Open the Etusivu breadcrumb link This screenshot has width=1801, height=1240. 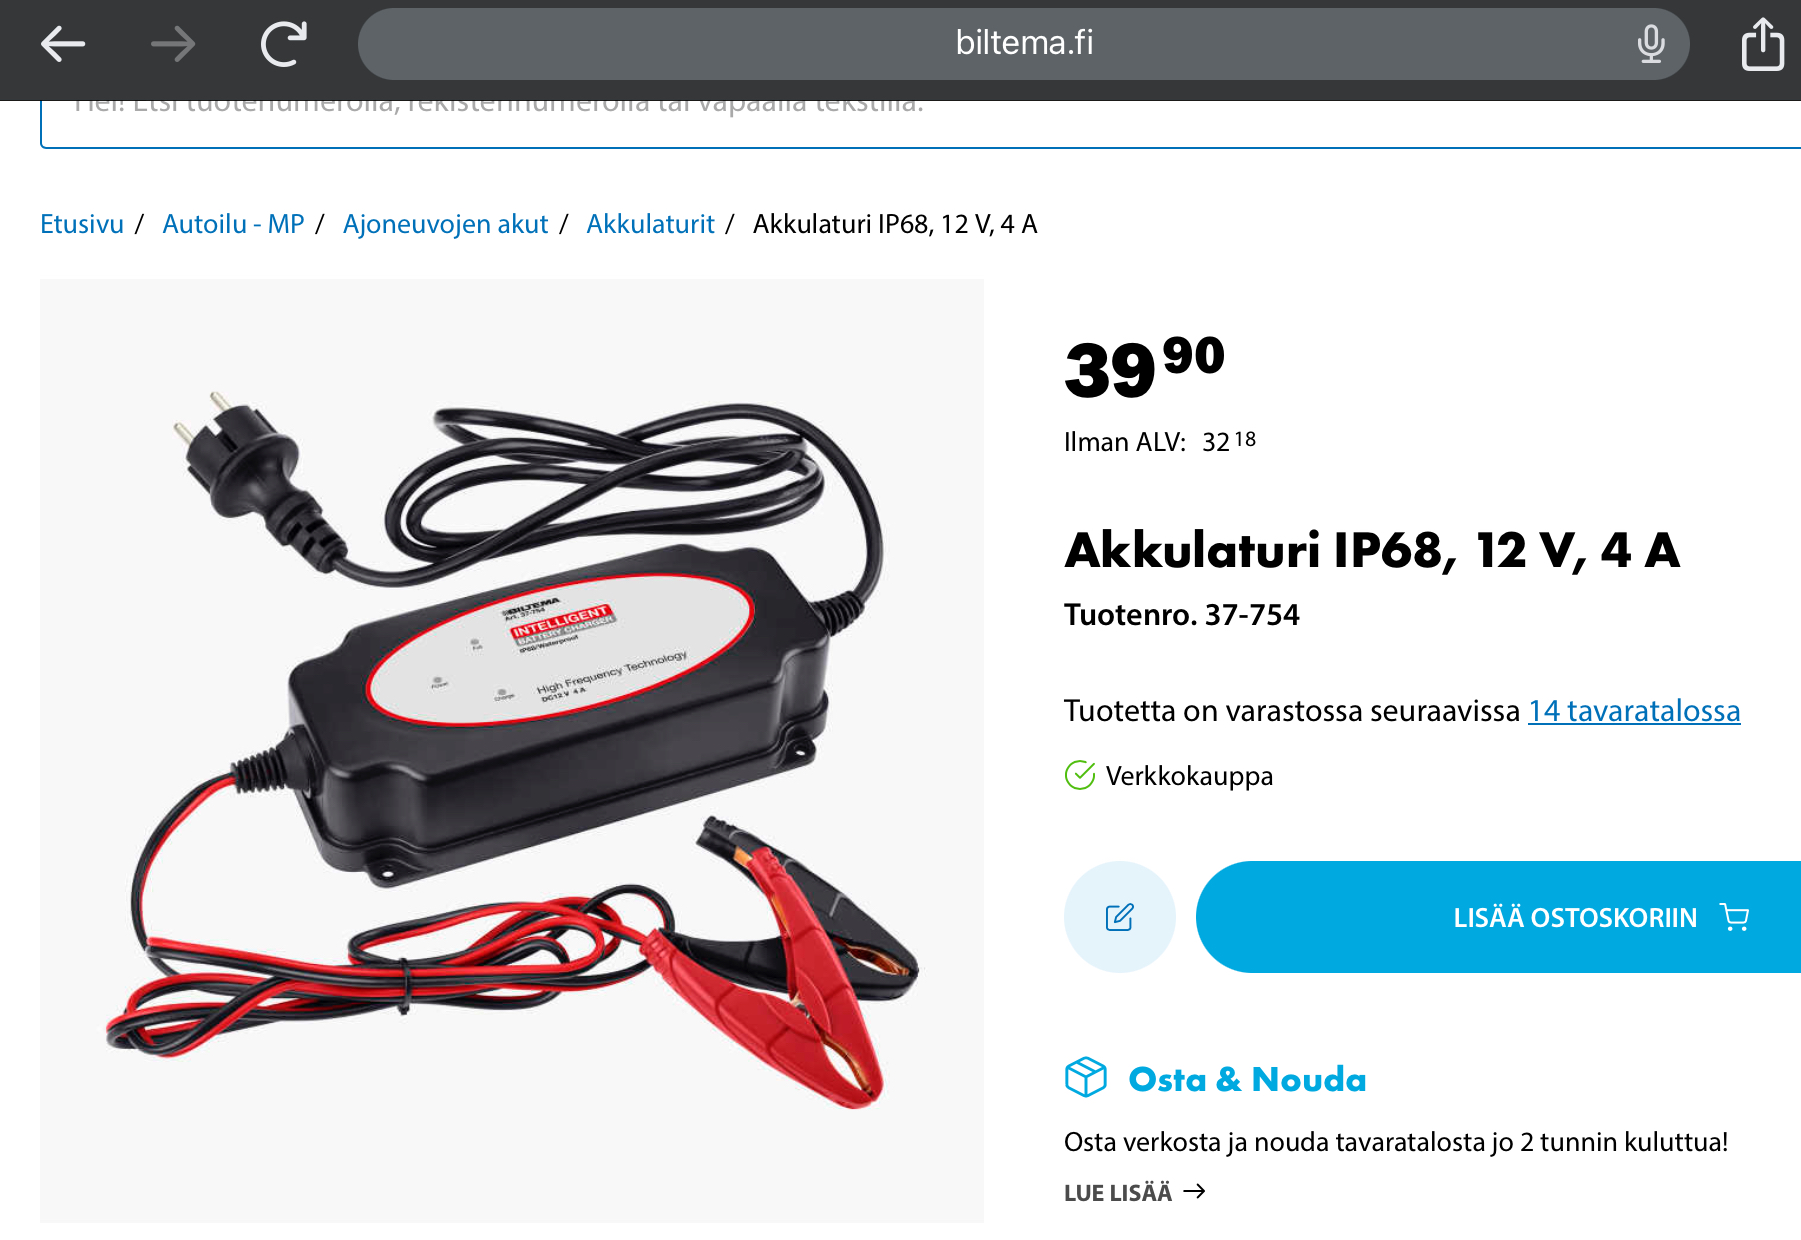(82, 224)
